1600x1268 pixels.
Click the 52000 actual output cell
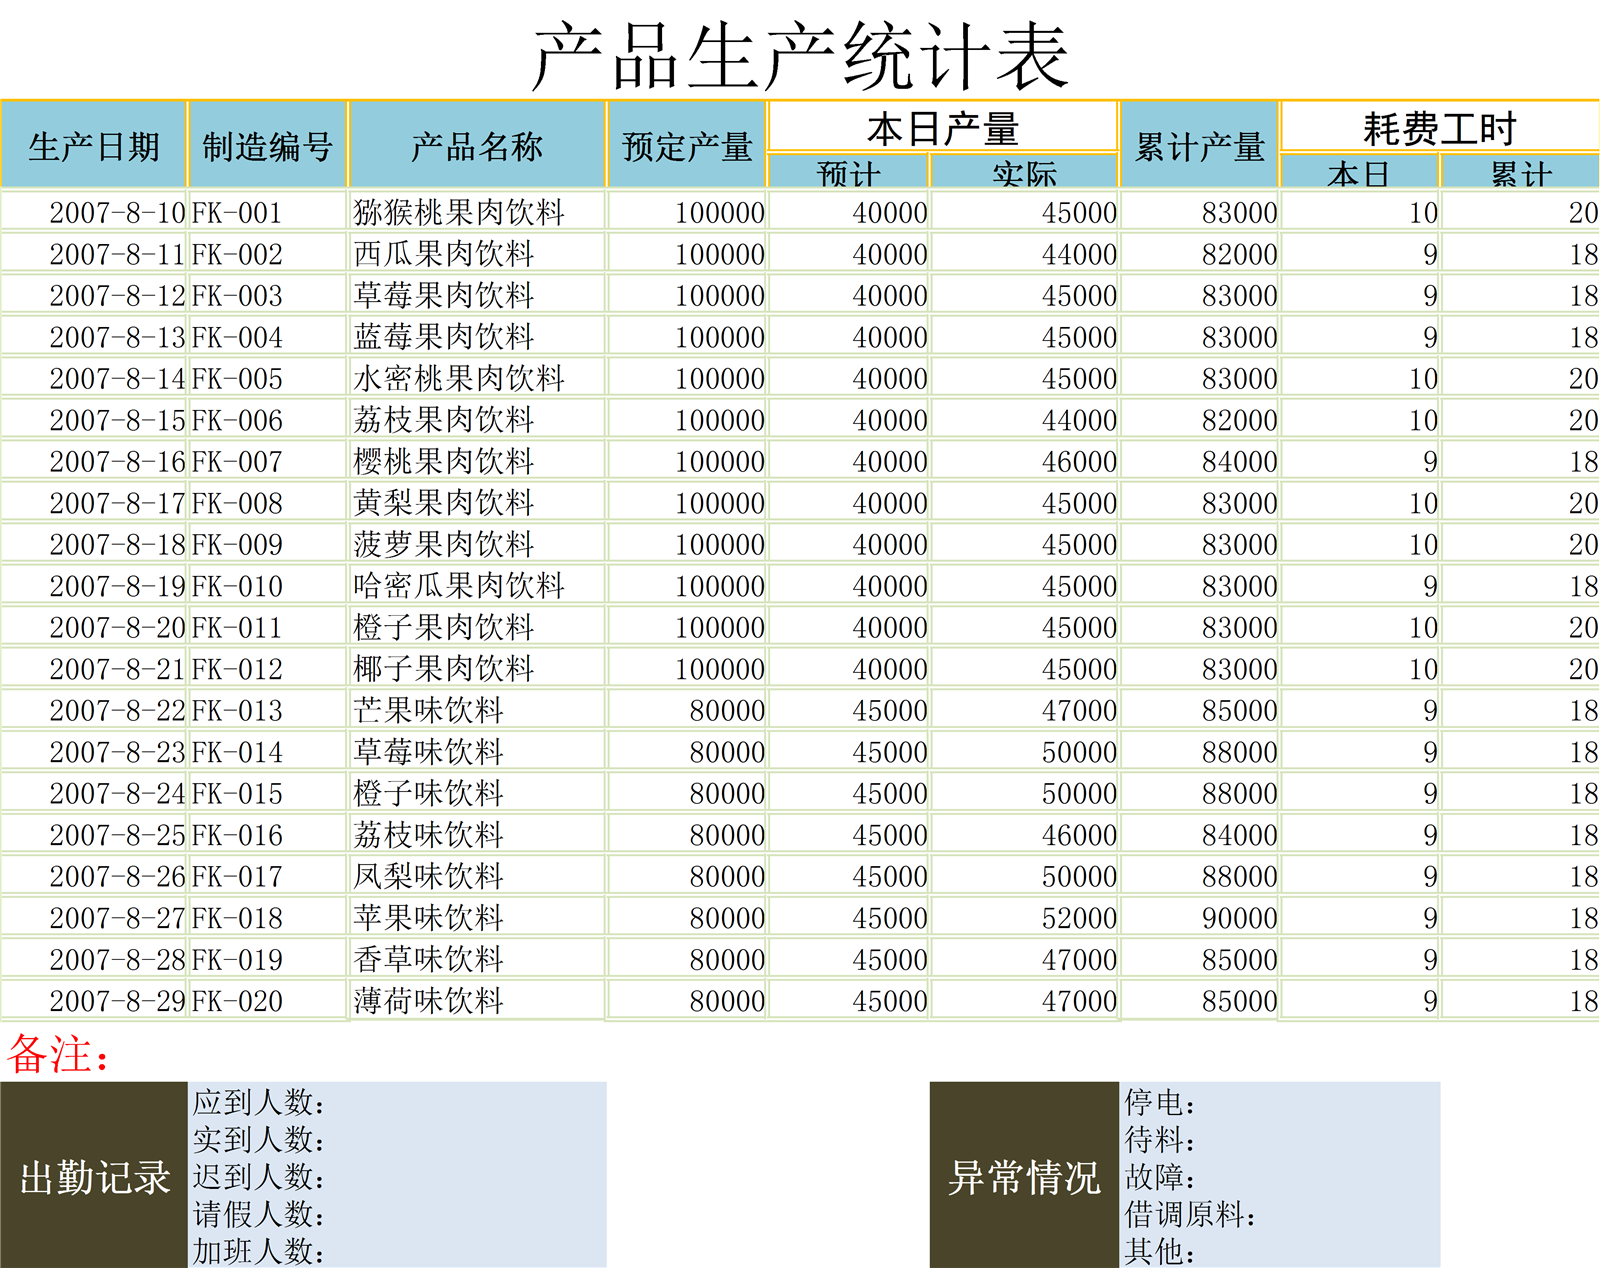(1078, 918)
